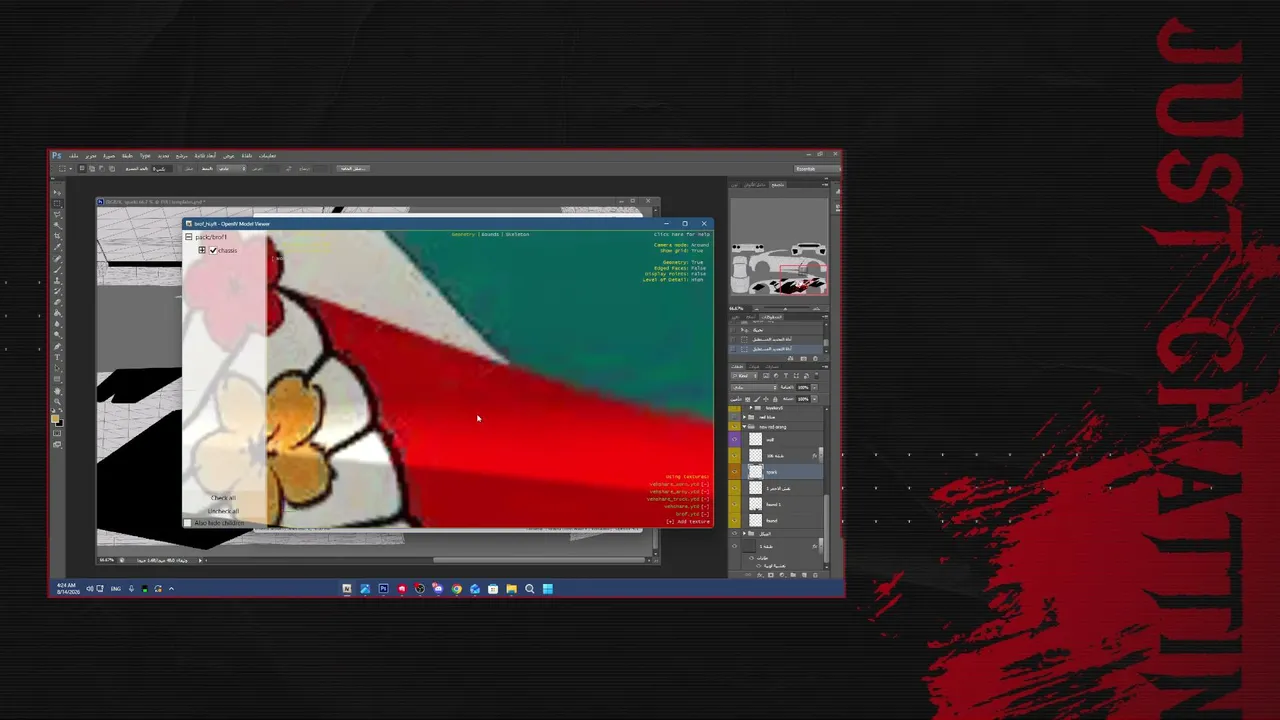Click the create new layer icon
This screenshot has height=720, width=1280.
803,575
